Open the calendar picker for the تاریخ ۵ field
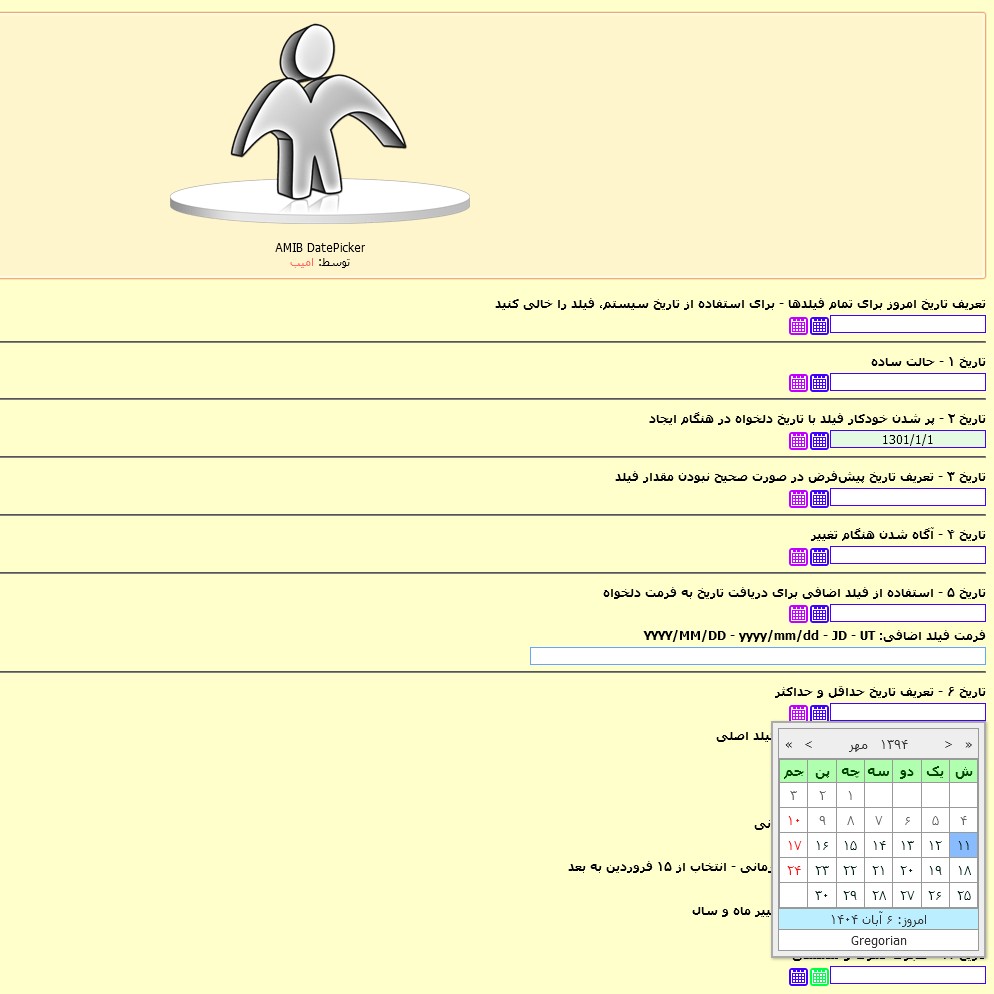 798,613
